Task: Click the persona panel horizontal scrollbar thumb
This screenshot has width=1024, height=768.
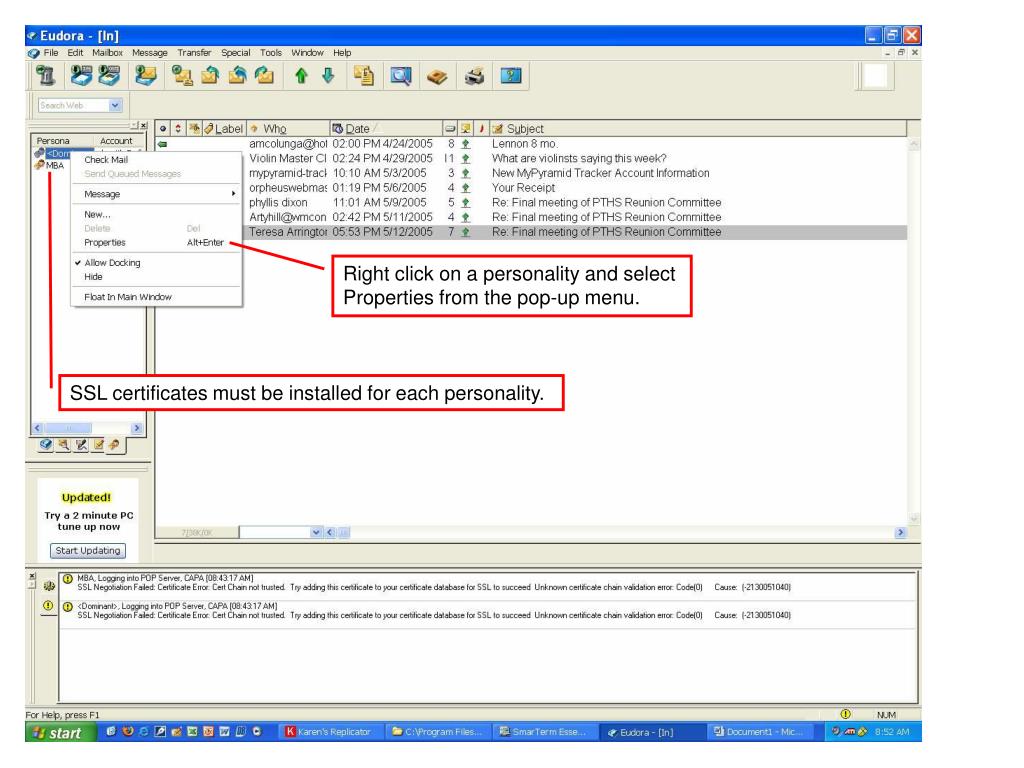Action: (68, 428)
